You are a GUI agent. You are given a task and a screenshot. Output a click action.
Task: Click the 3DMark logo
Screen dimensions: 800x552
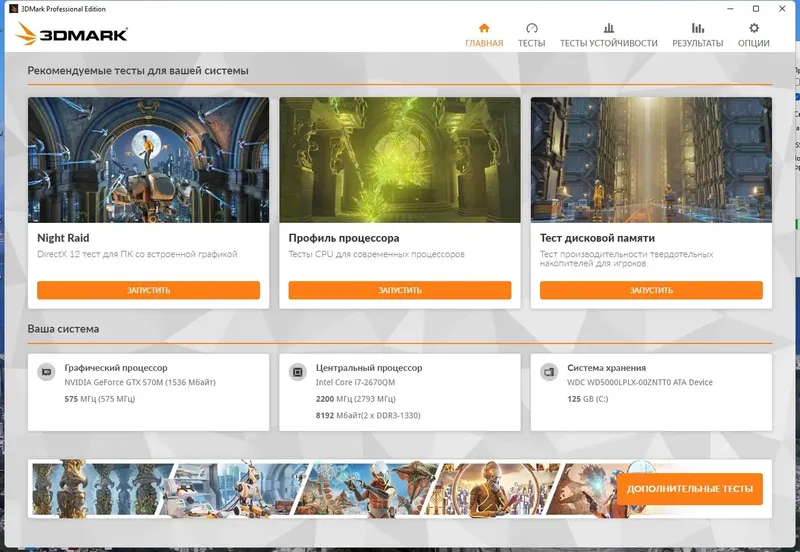click(x=71, y=34)
